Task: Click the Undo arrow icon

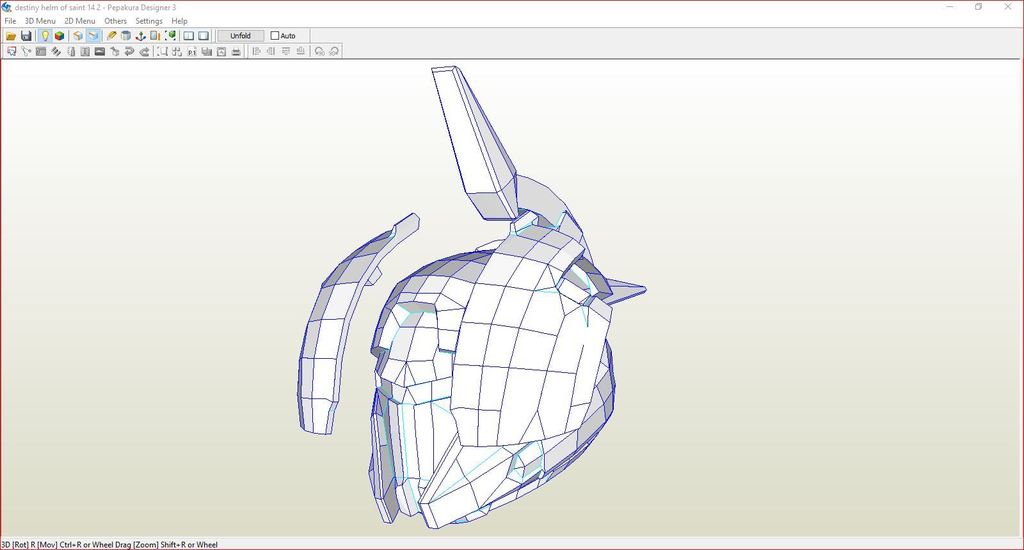Action: (x=129, y=52)
